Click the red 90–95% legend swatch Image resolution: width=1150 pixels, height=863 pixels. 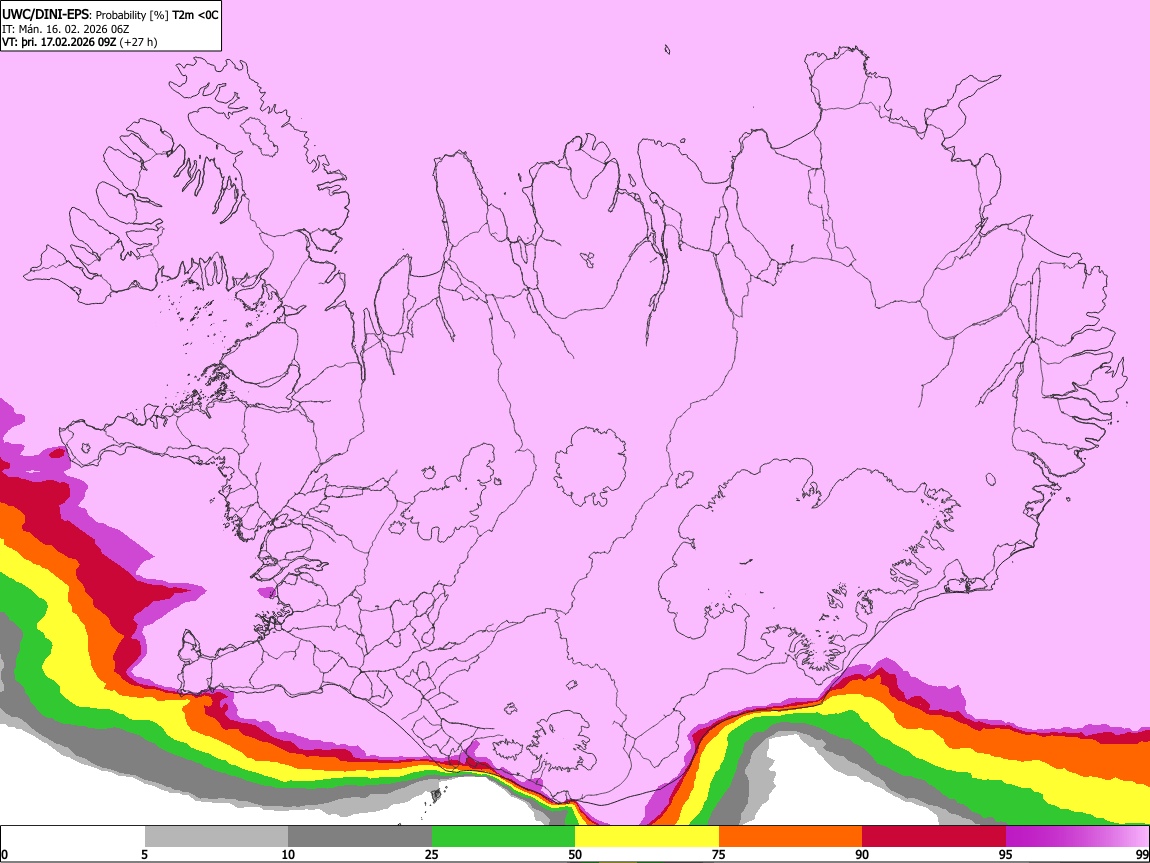pos(934,837)
